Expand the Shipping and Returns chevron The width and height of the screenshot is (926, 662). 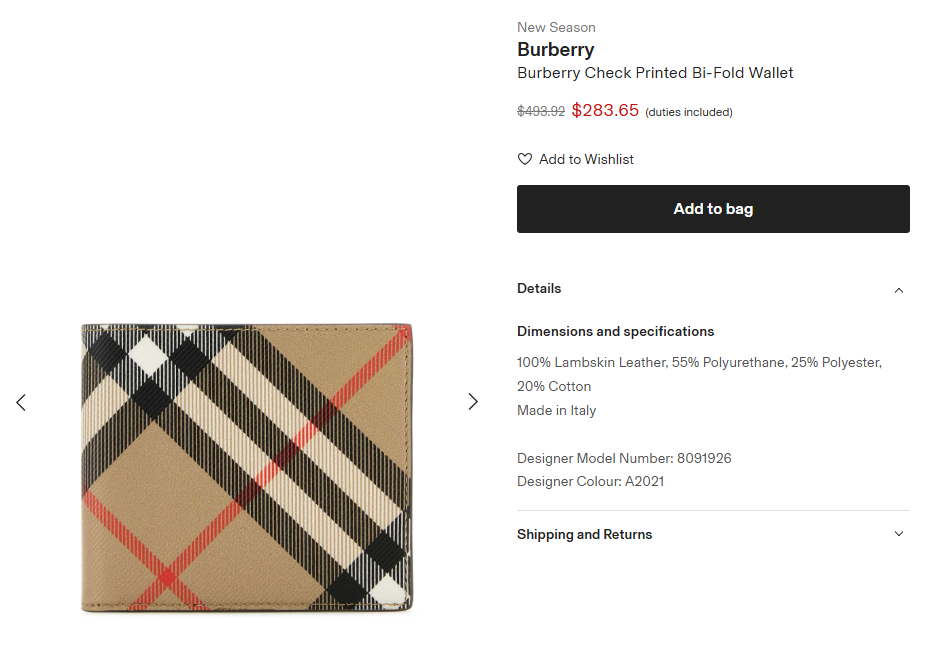click(x=898, y=534)
